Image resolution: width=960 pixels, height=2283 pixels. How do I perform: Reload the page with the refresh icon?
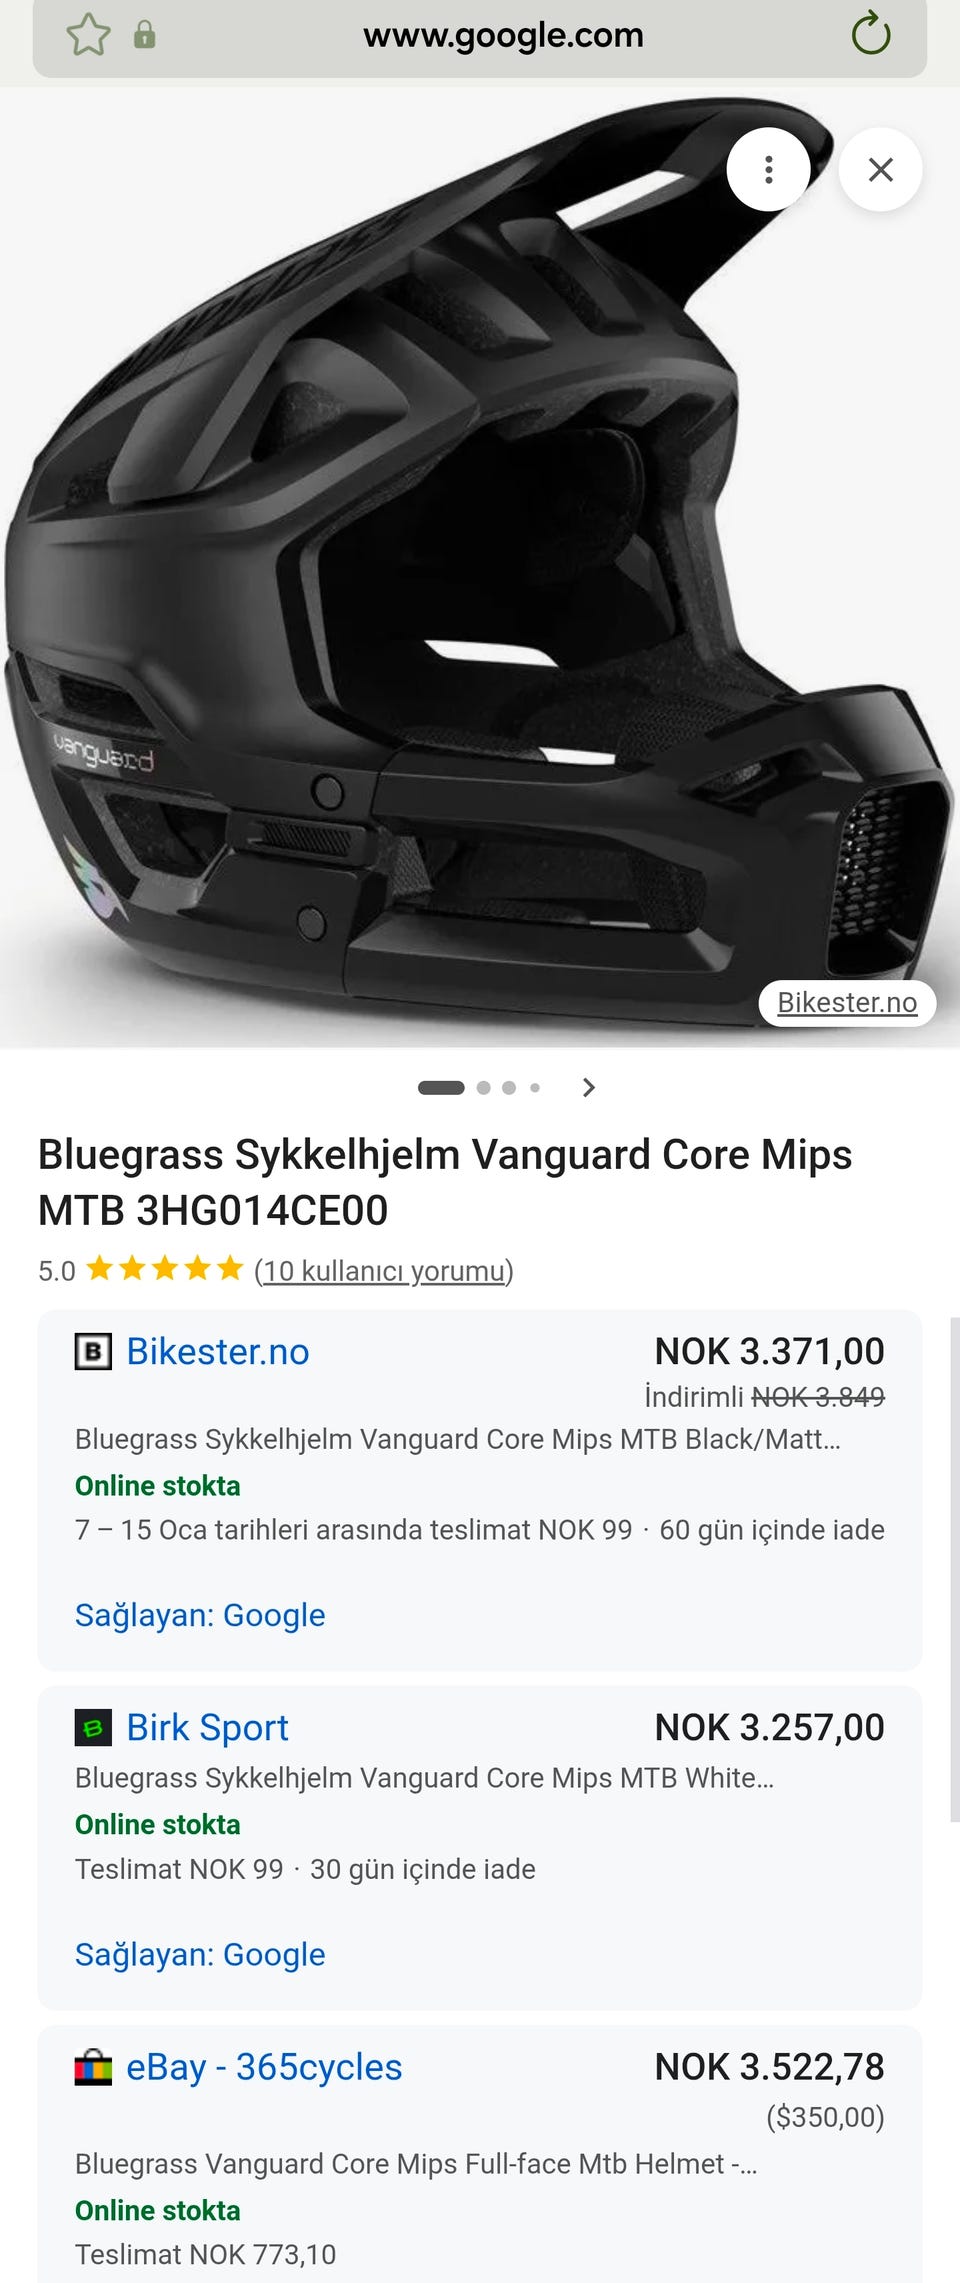coord(871,34)
